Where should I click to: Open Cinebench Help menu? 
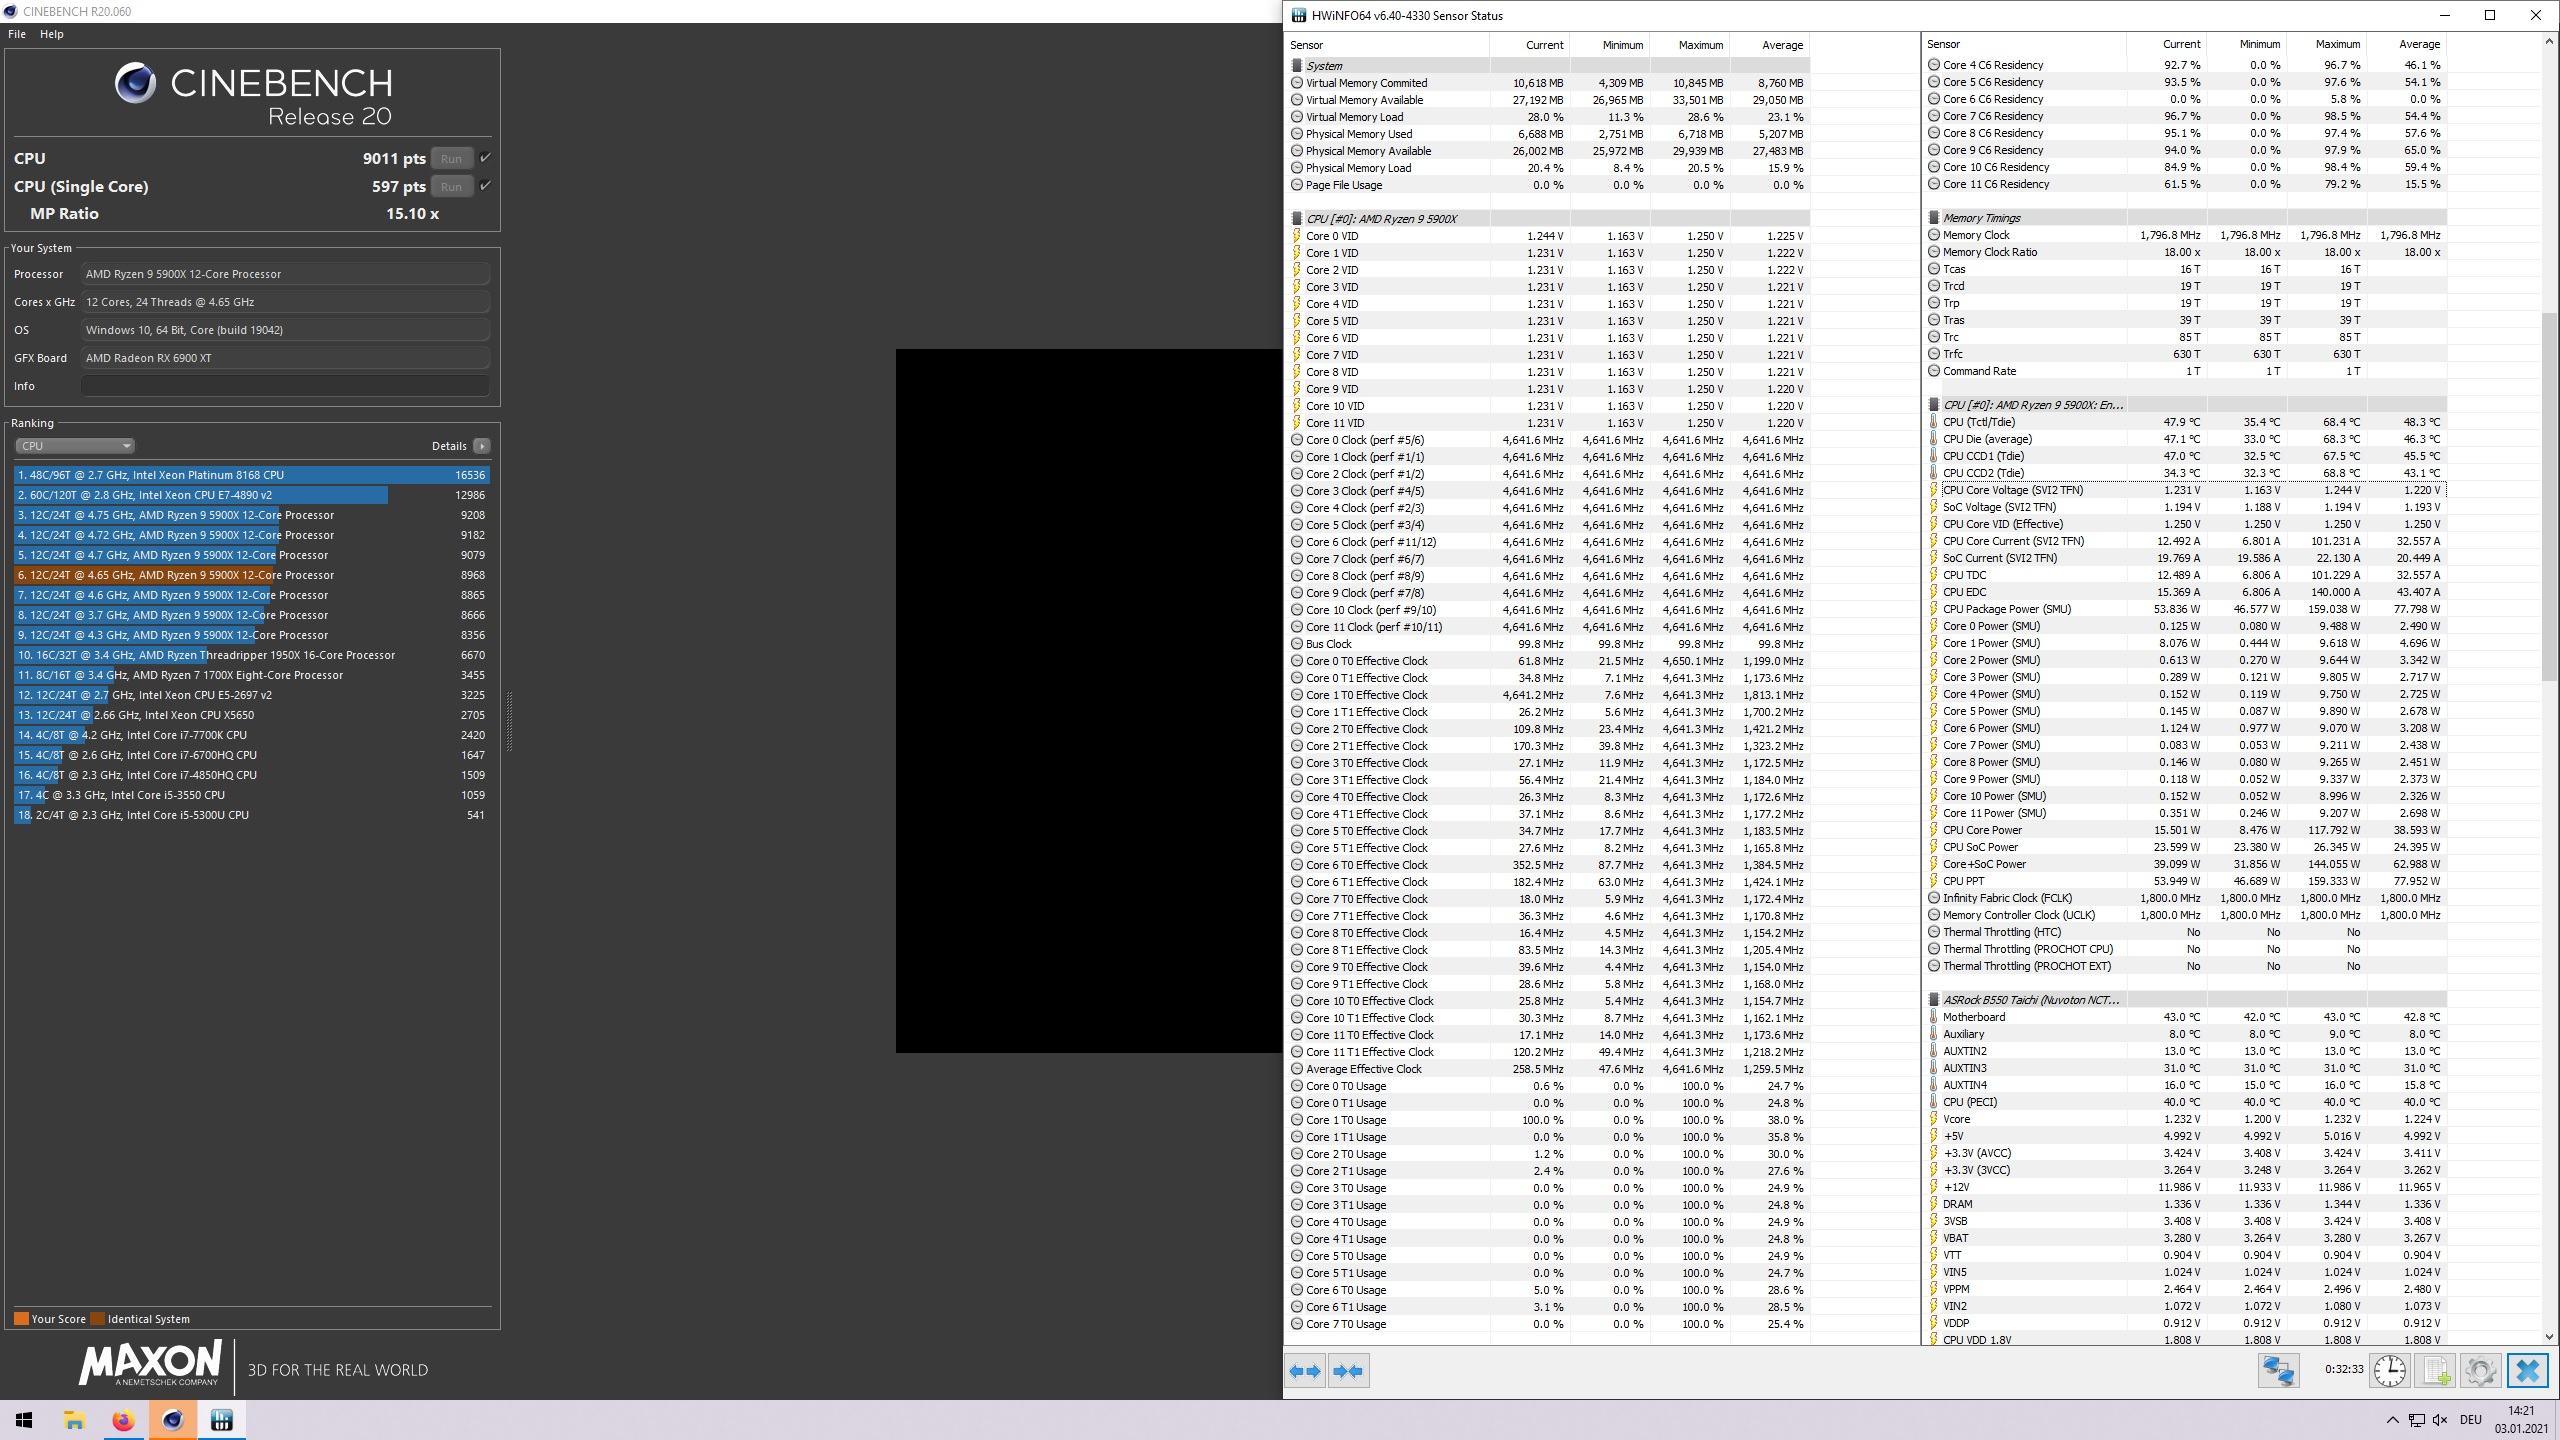pos(51,34)
